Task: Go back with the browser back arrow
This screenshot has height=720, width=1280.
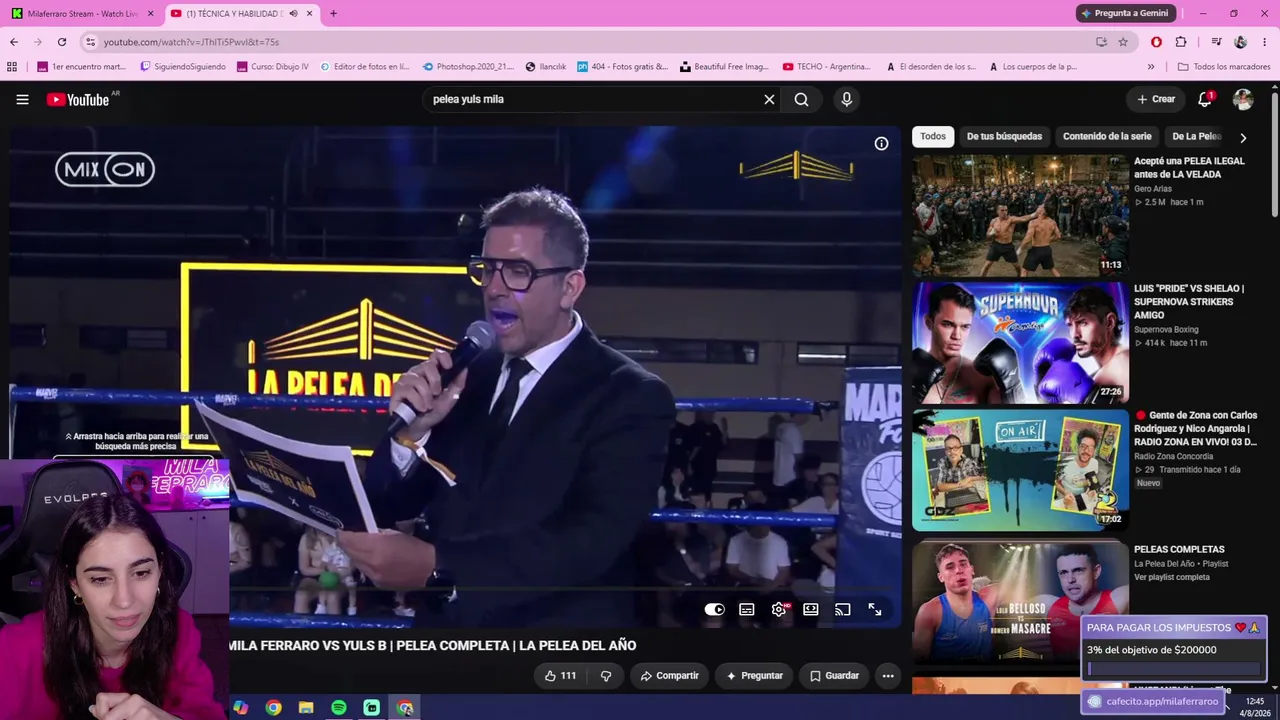Action: (x=14, y=42)
